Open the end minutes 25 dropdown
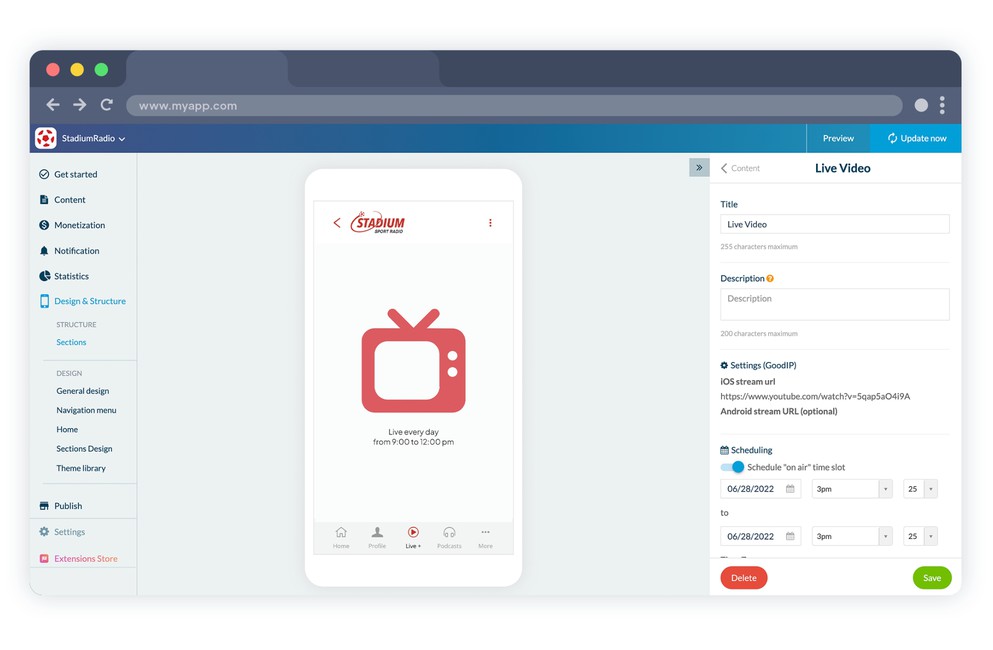 [x=930, y=536]
